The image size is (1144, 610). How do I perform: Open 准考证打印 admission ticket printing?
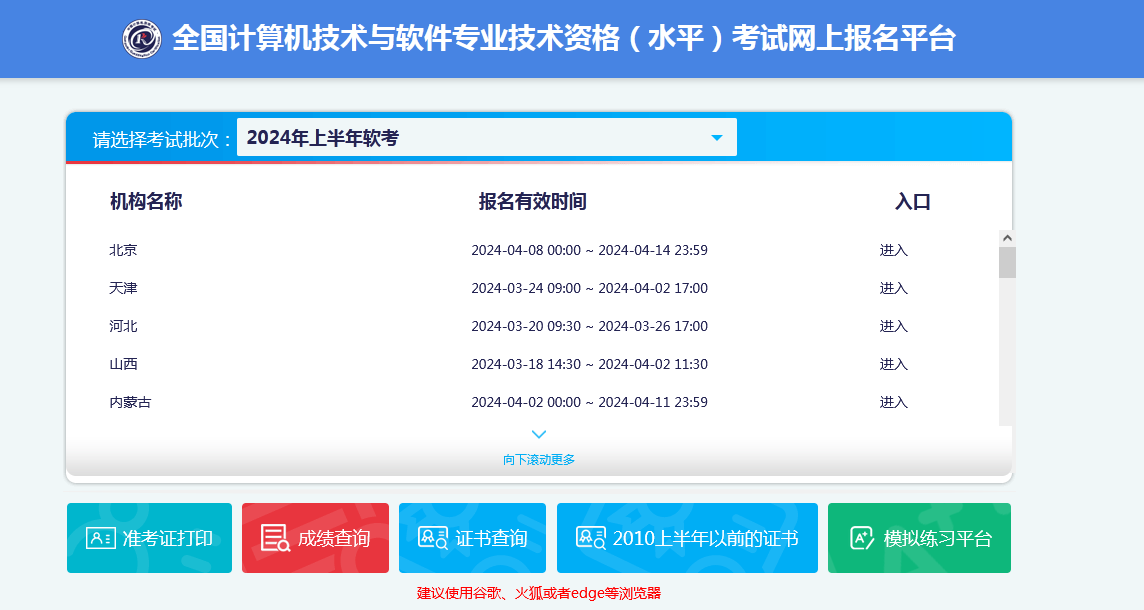[x=167, y=538]
